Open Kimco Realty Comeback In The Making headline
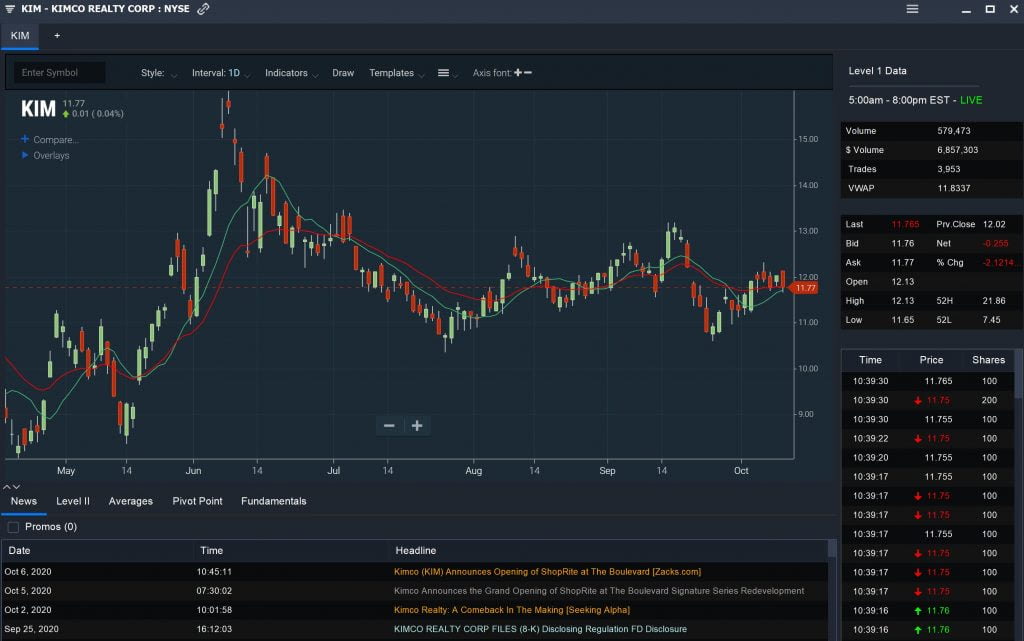 (x=512, y=610)
